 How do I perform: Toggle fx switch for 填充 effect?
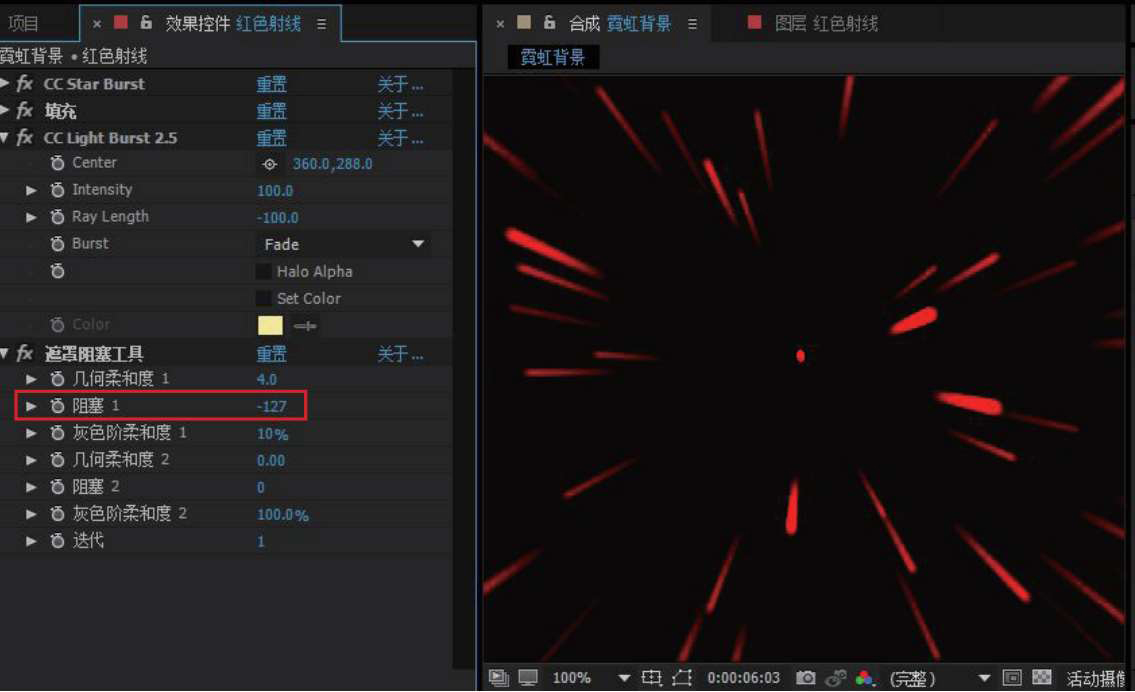tap(25, 111)
